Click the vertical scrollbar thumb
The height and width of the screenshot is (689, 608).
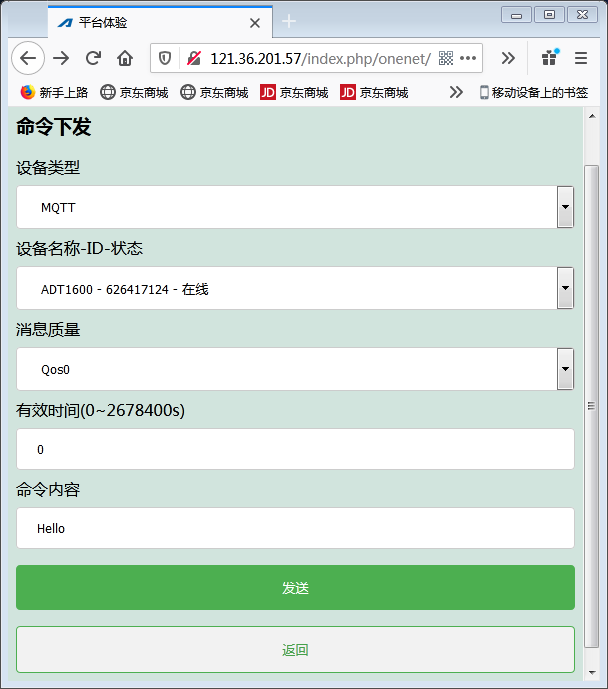(592, 406)
